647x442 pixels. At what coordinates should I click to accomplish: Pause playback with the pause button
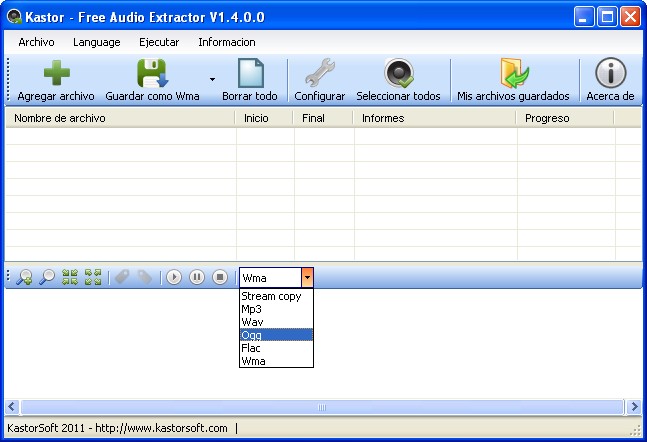(197, 277)
